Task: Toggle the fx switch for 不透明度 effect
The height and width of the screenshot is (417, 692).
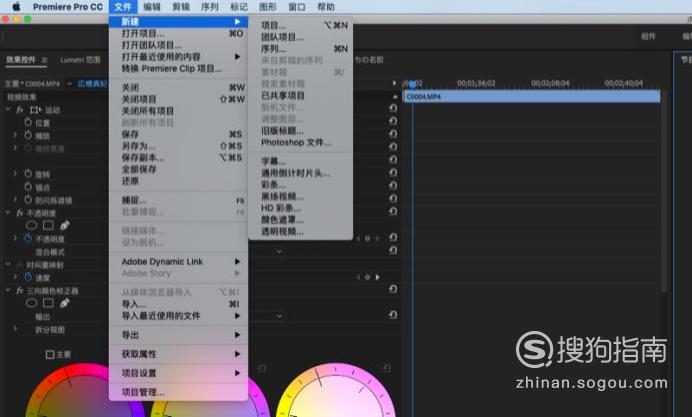Action: [x=20, y=213]
